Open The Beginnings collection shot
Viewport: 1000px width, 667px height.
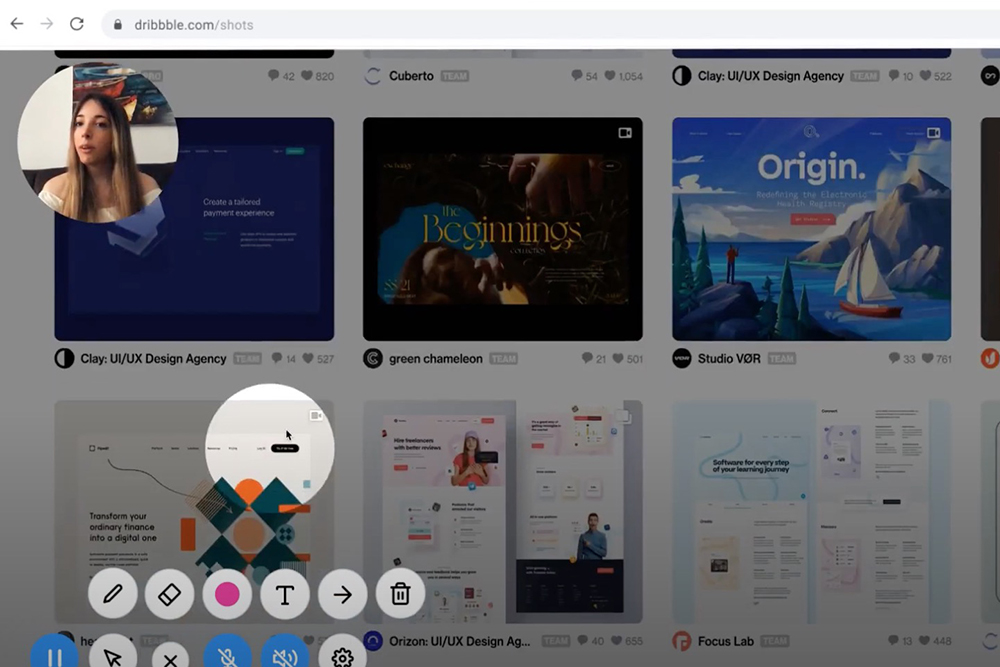coord(502,229)
